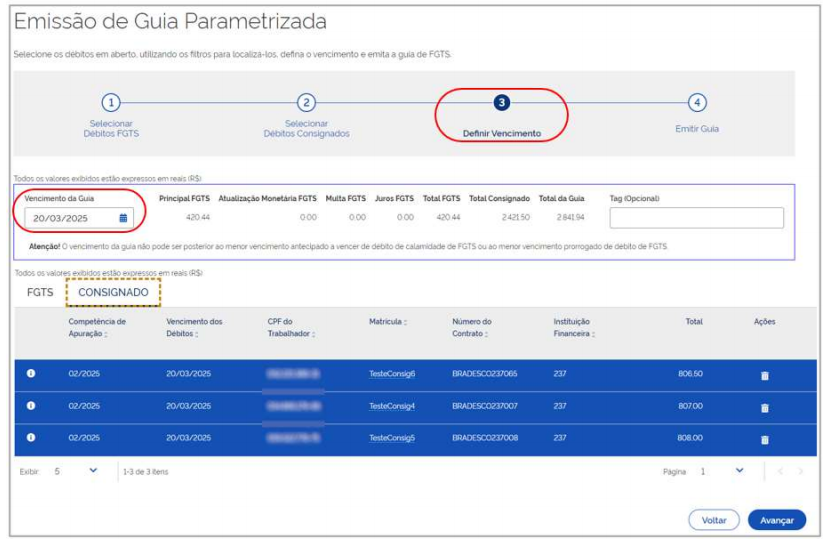
Task: Open the Página number dropdown
Action: click(739, 470)
